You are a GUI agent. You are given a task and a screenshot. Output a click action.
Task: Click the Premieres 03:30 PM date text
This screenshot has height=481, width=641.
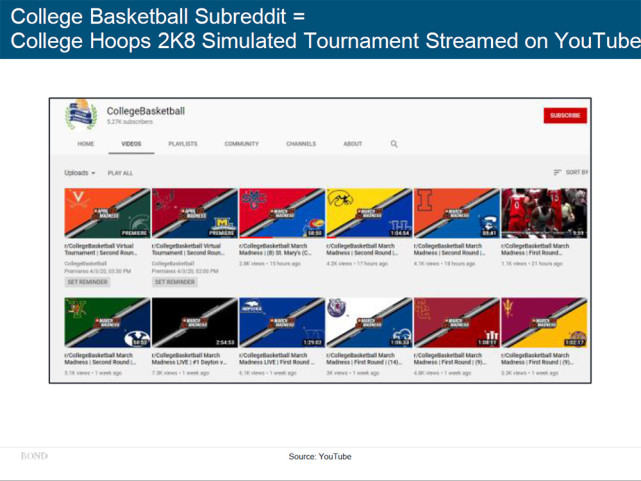click(98, 271)
